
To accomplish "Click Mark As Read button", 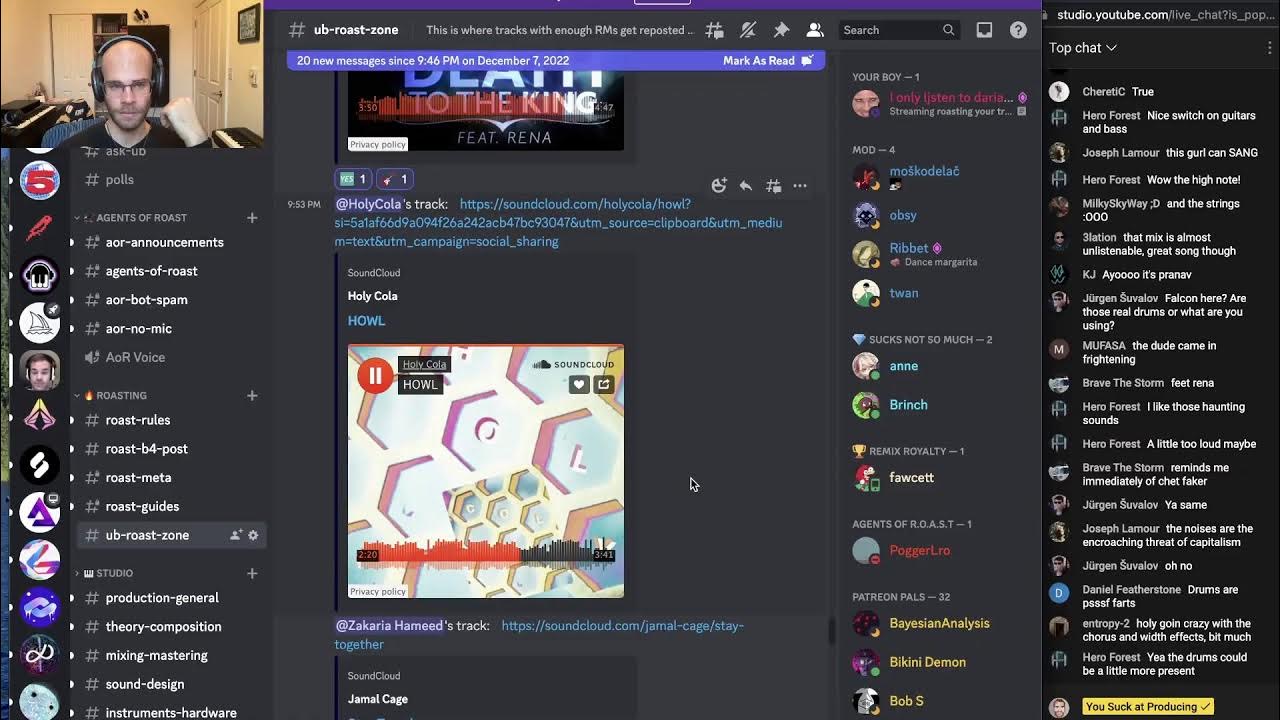I will tap(767, 61).
